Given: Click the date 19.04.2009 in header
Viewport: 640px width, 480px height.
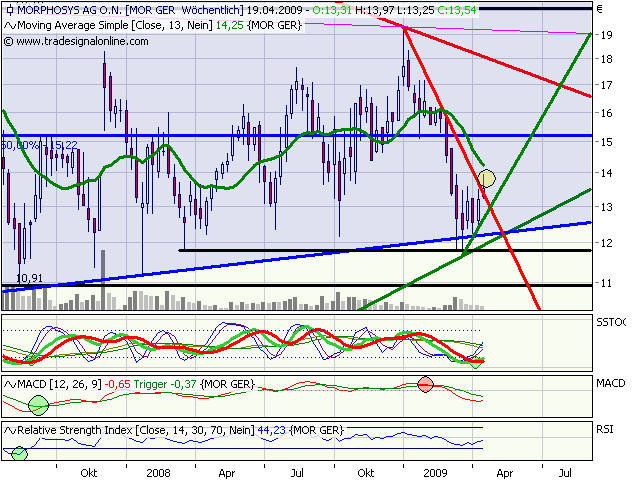Looking at the screenshot, I should [x=274, y=10].
